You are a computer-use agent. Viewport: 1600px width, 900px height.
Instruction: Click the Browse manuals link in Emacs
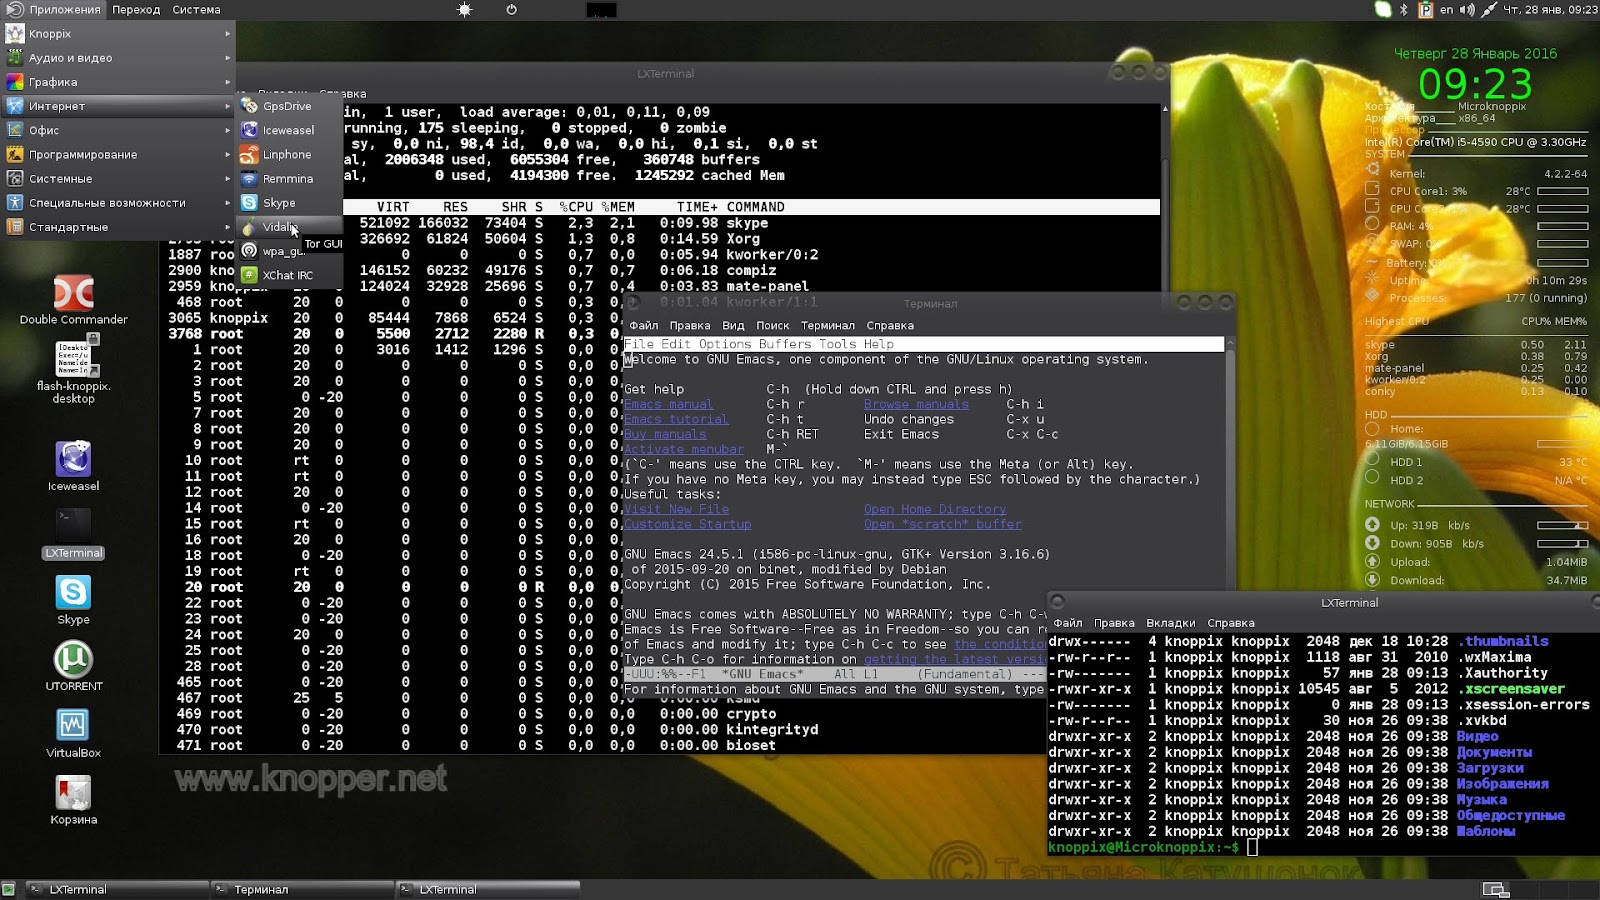click(917, 404)
